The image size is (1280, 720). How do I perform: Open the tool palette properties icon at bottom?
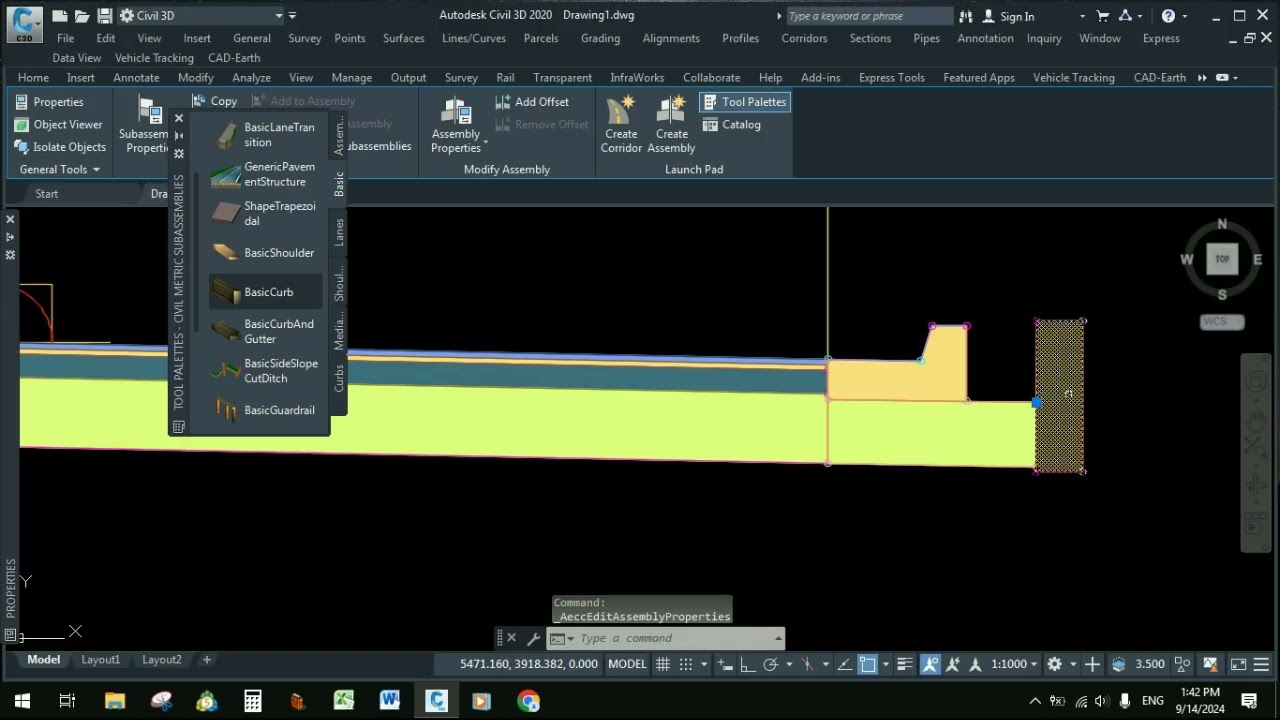click(x=179, y=427)
